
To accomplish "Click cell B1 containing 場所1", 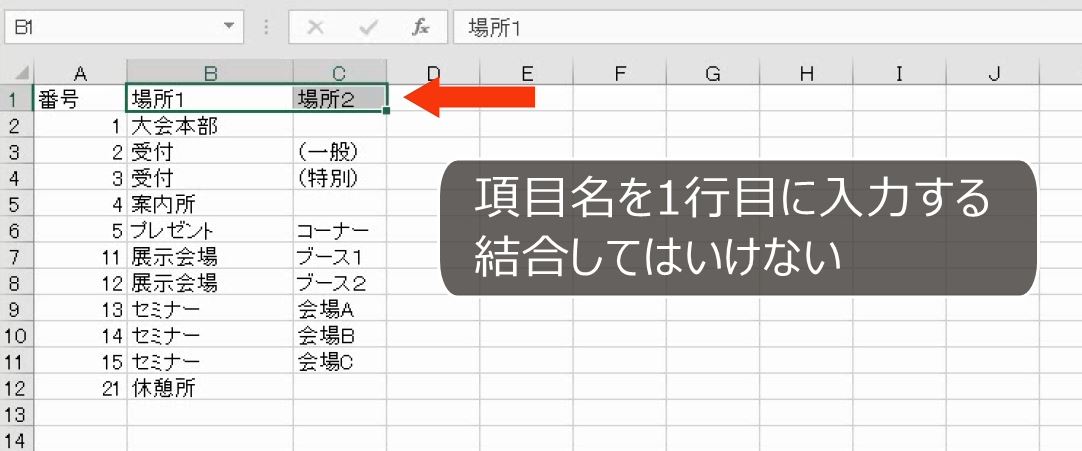I will (x=210, y=99).
